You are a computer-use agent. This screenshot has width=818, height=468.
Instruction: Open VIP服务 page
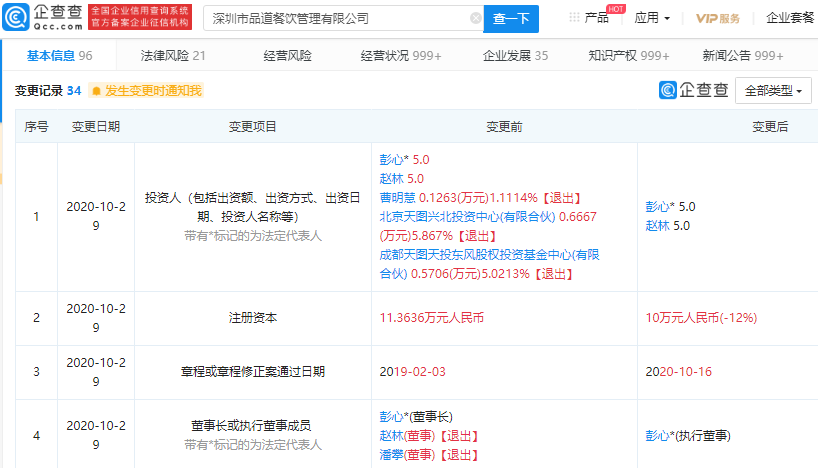[x=718, y=18]
